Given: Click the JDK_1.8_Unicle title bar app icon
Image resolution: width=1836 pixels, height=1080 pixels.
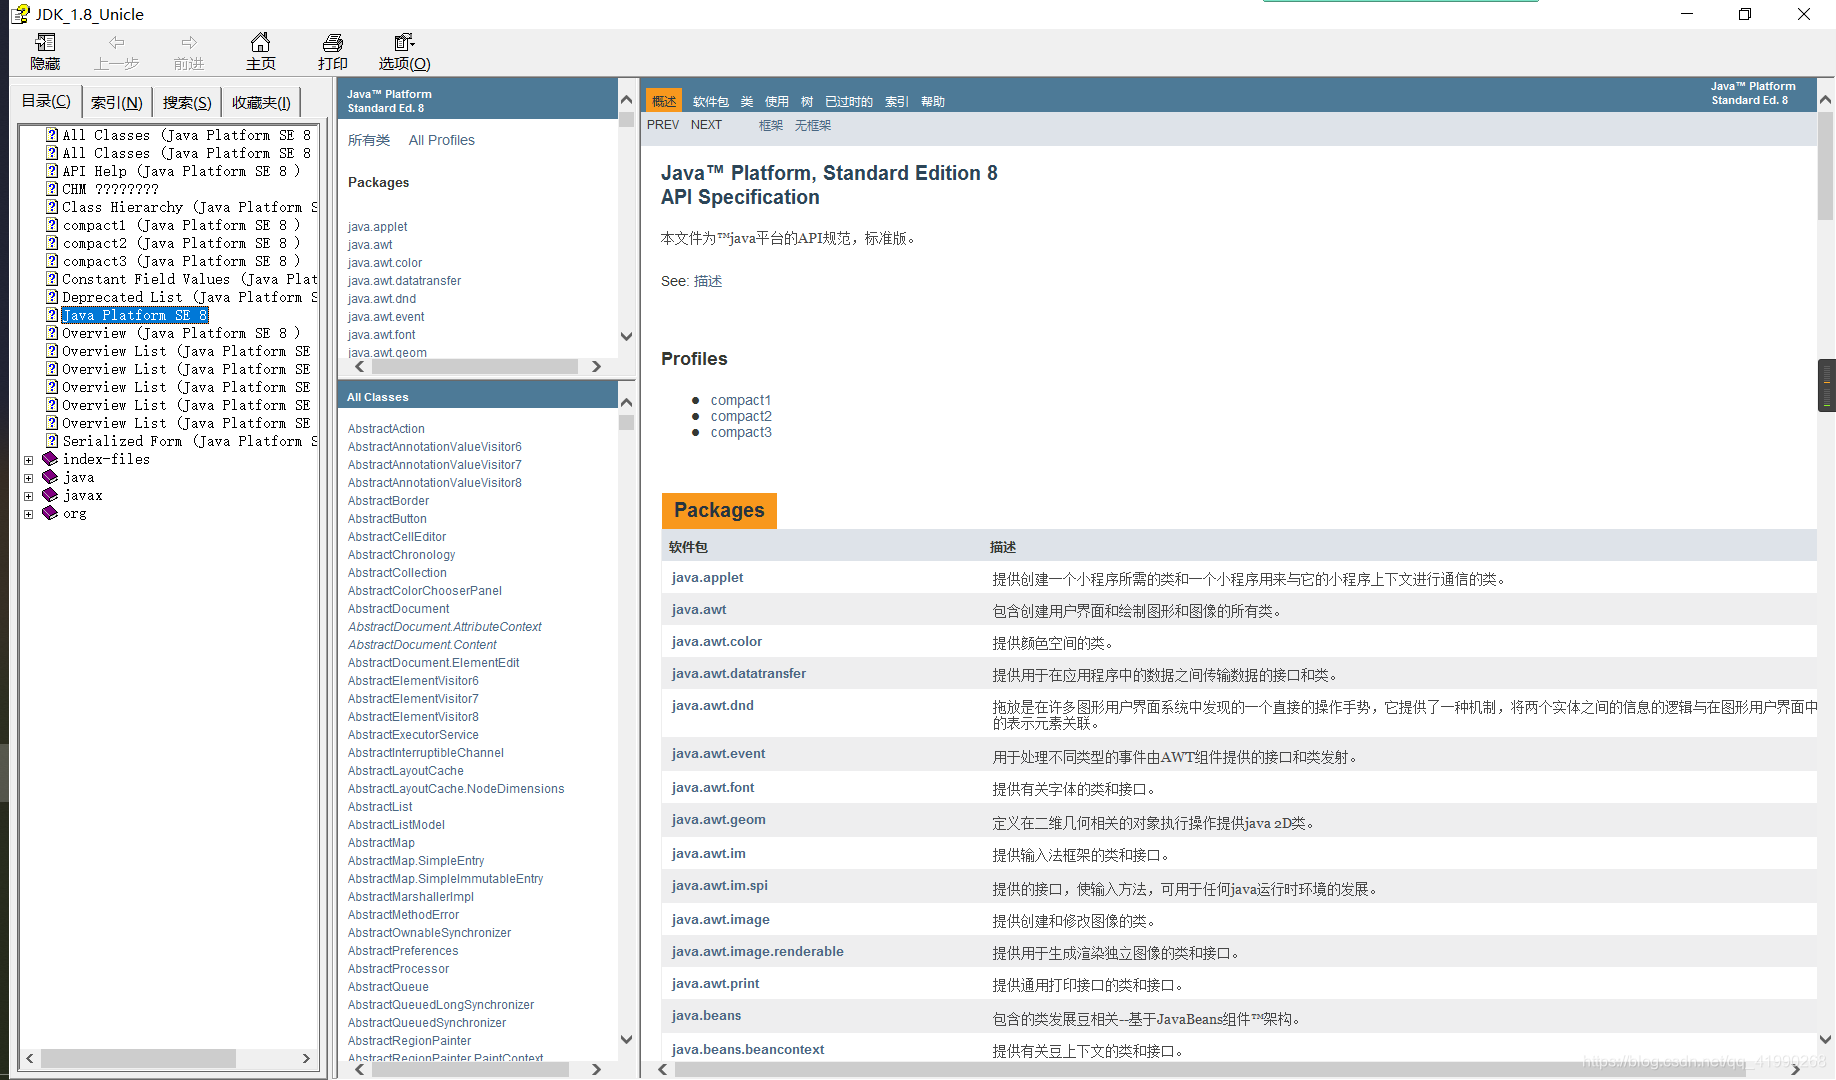Looking at the screenshot, I should pyautogui.click(x=20, y=14).
